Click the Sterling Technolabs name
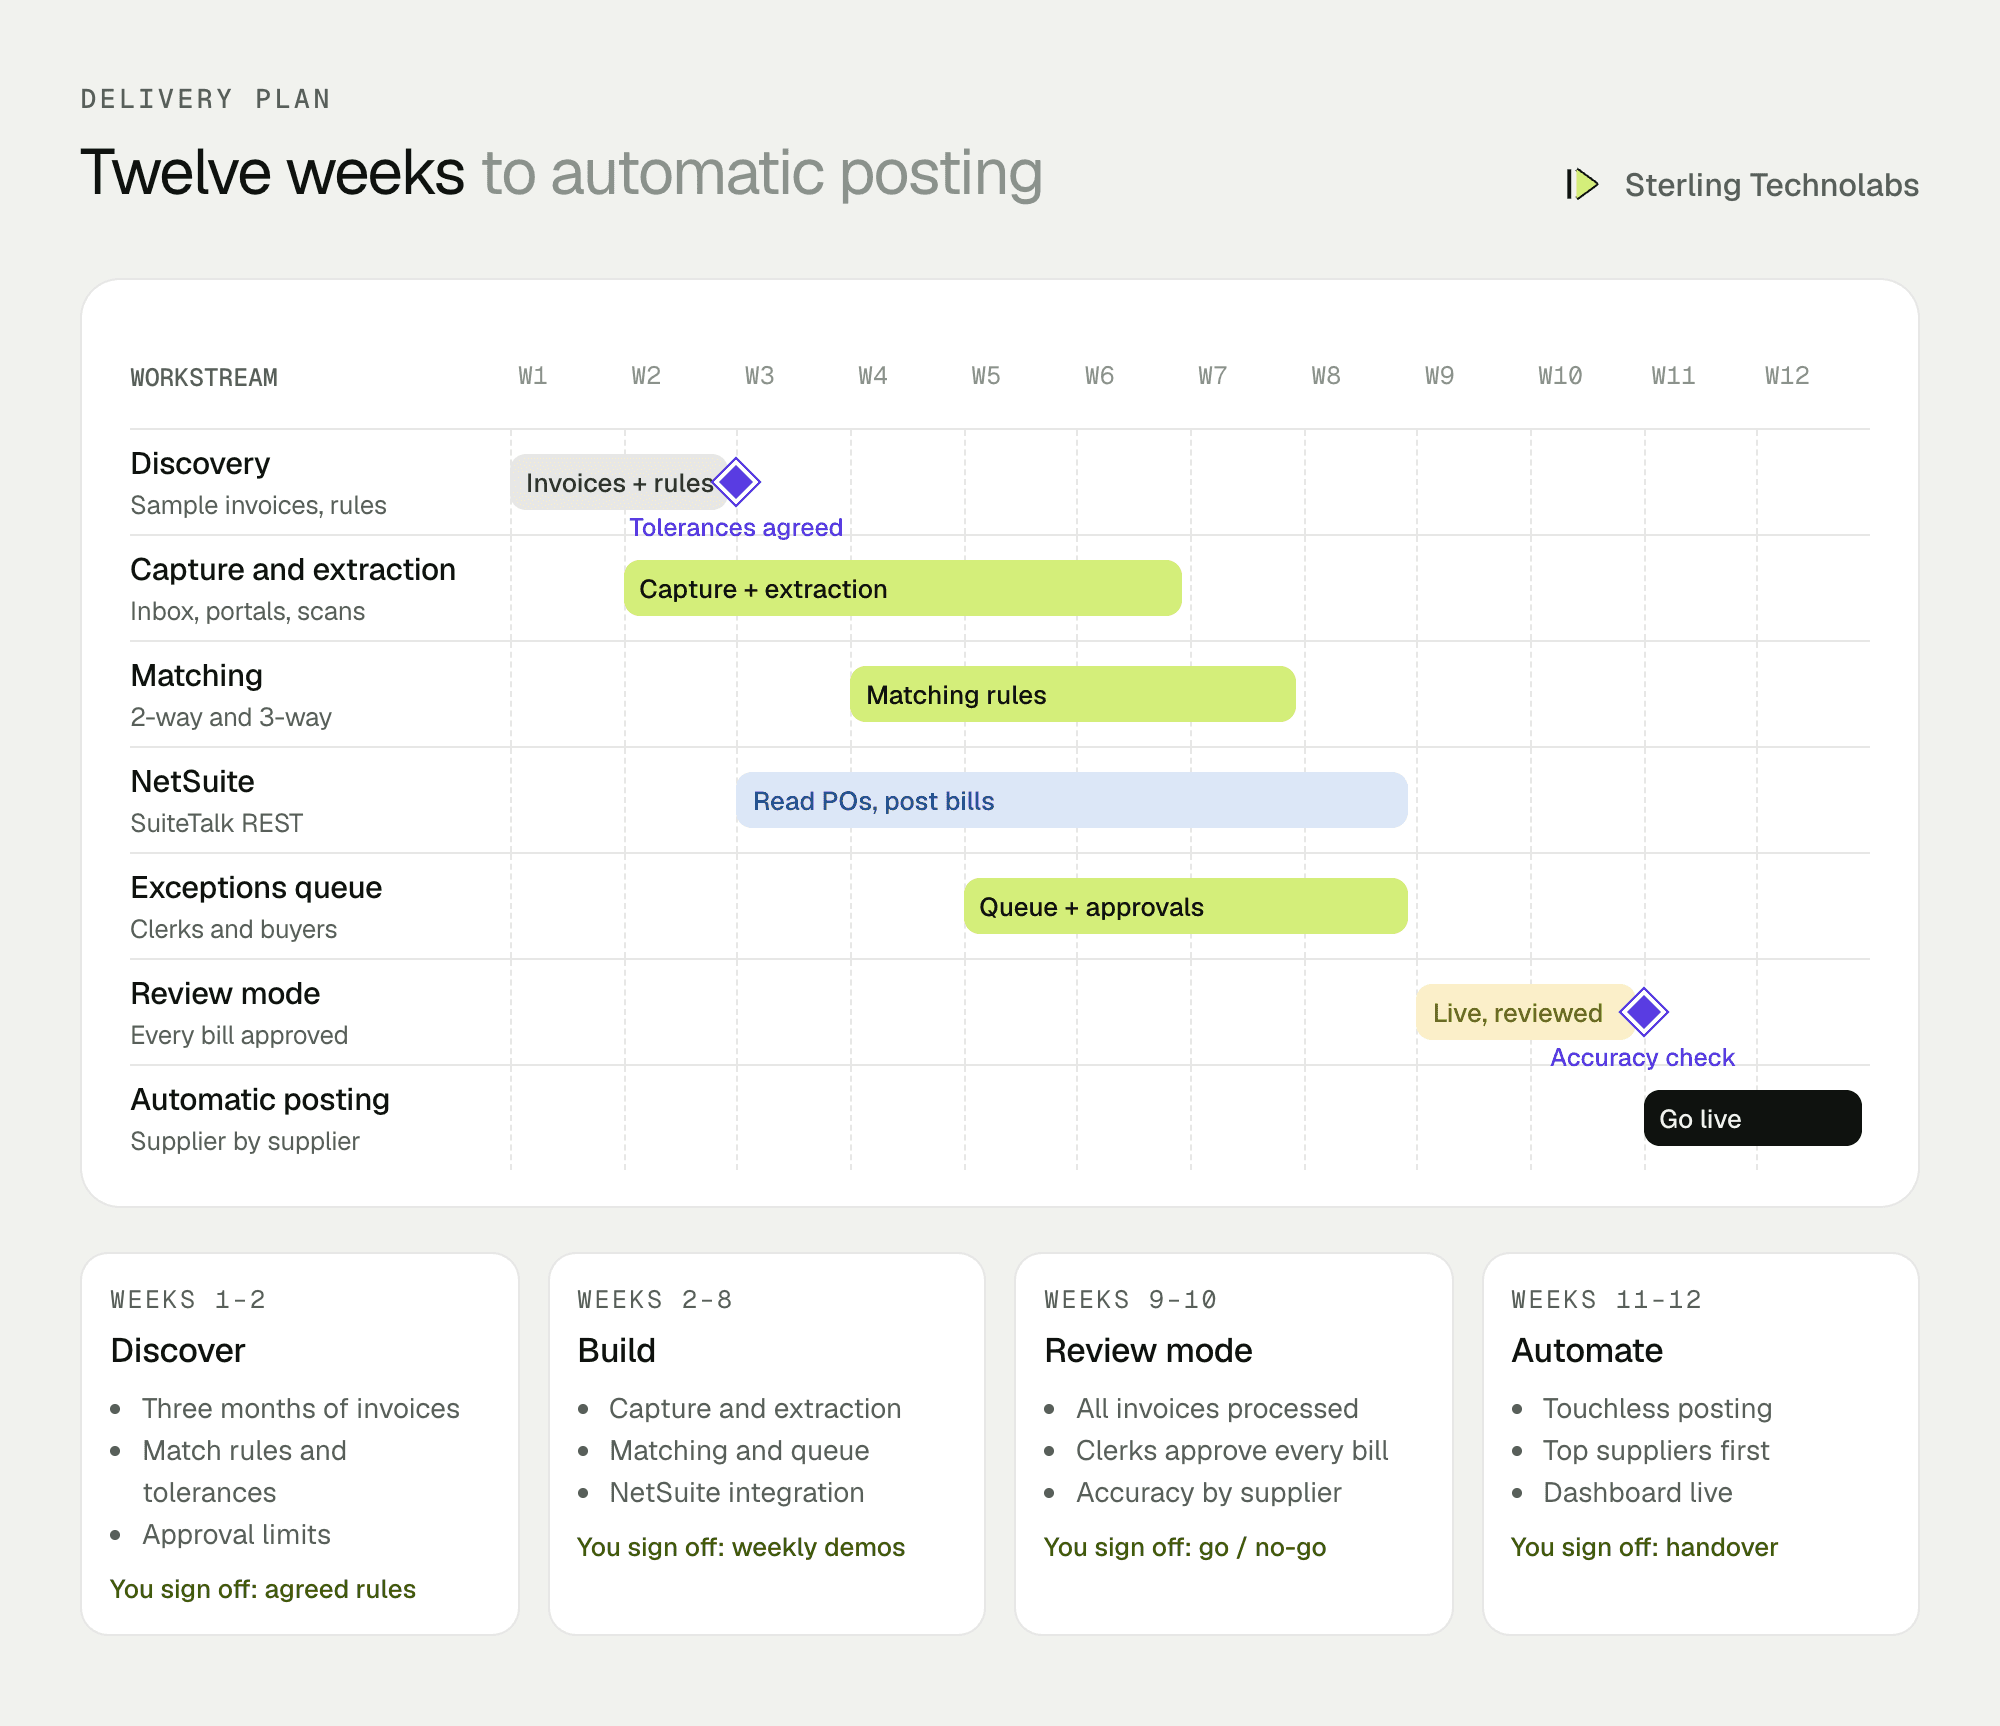Screen dimensions: 2000x1726 coord(1772,184)
